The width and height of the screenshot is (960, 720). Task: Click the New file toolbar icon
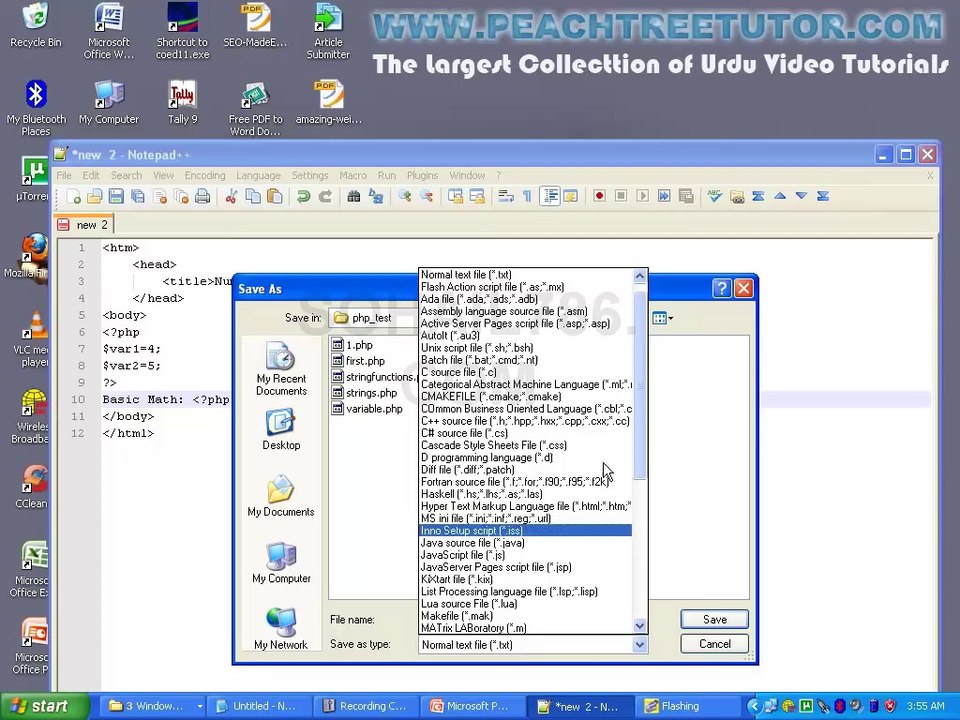click(x=73, y=197)
